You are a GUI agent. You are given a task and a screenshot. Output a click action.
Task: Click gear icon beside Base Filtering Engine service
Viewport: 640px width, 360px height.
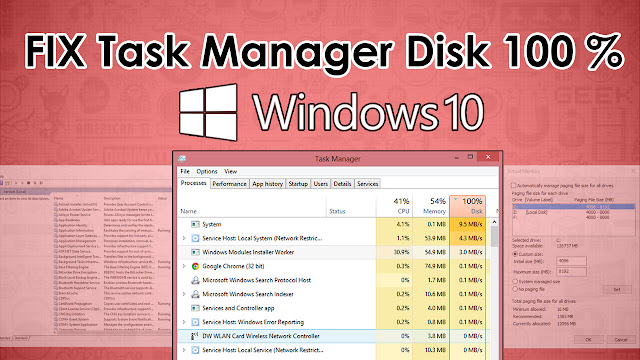tap(56, 267)
